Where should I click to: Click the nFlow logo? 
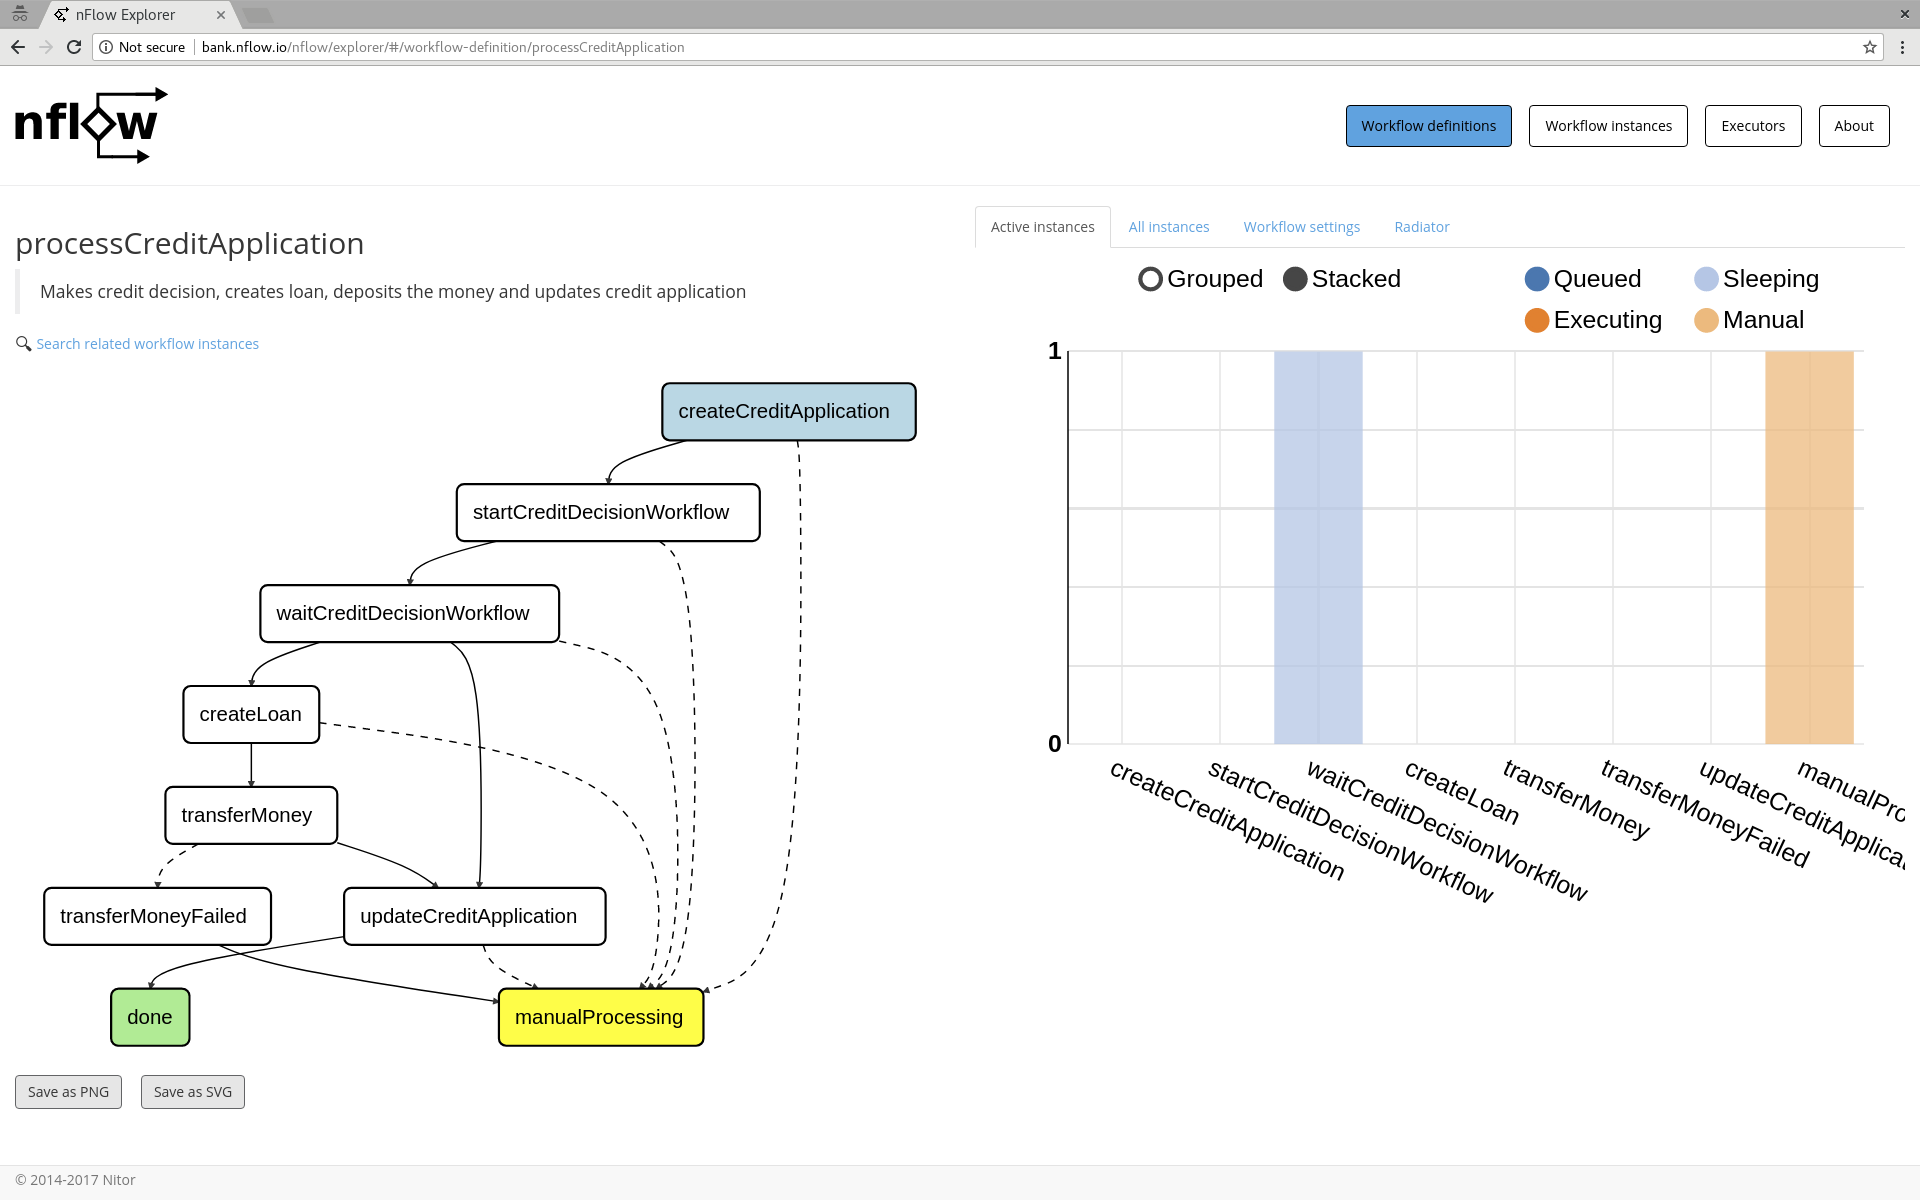click(90, 125)
